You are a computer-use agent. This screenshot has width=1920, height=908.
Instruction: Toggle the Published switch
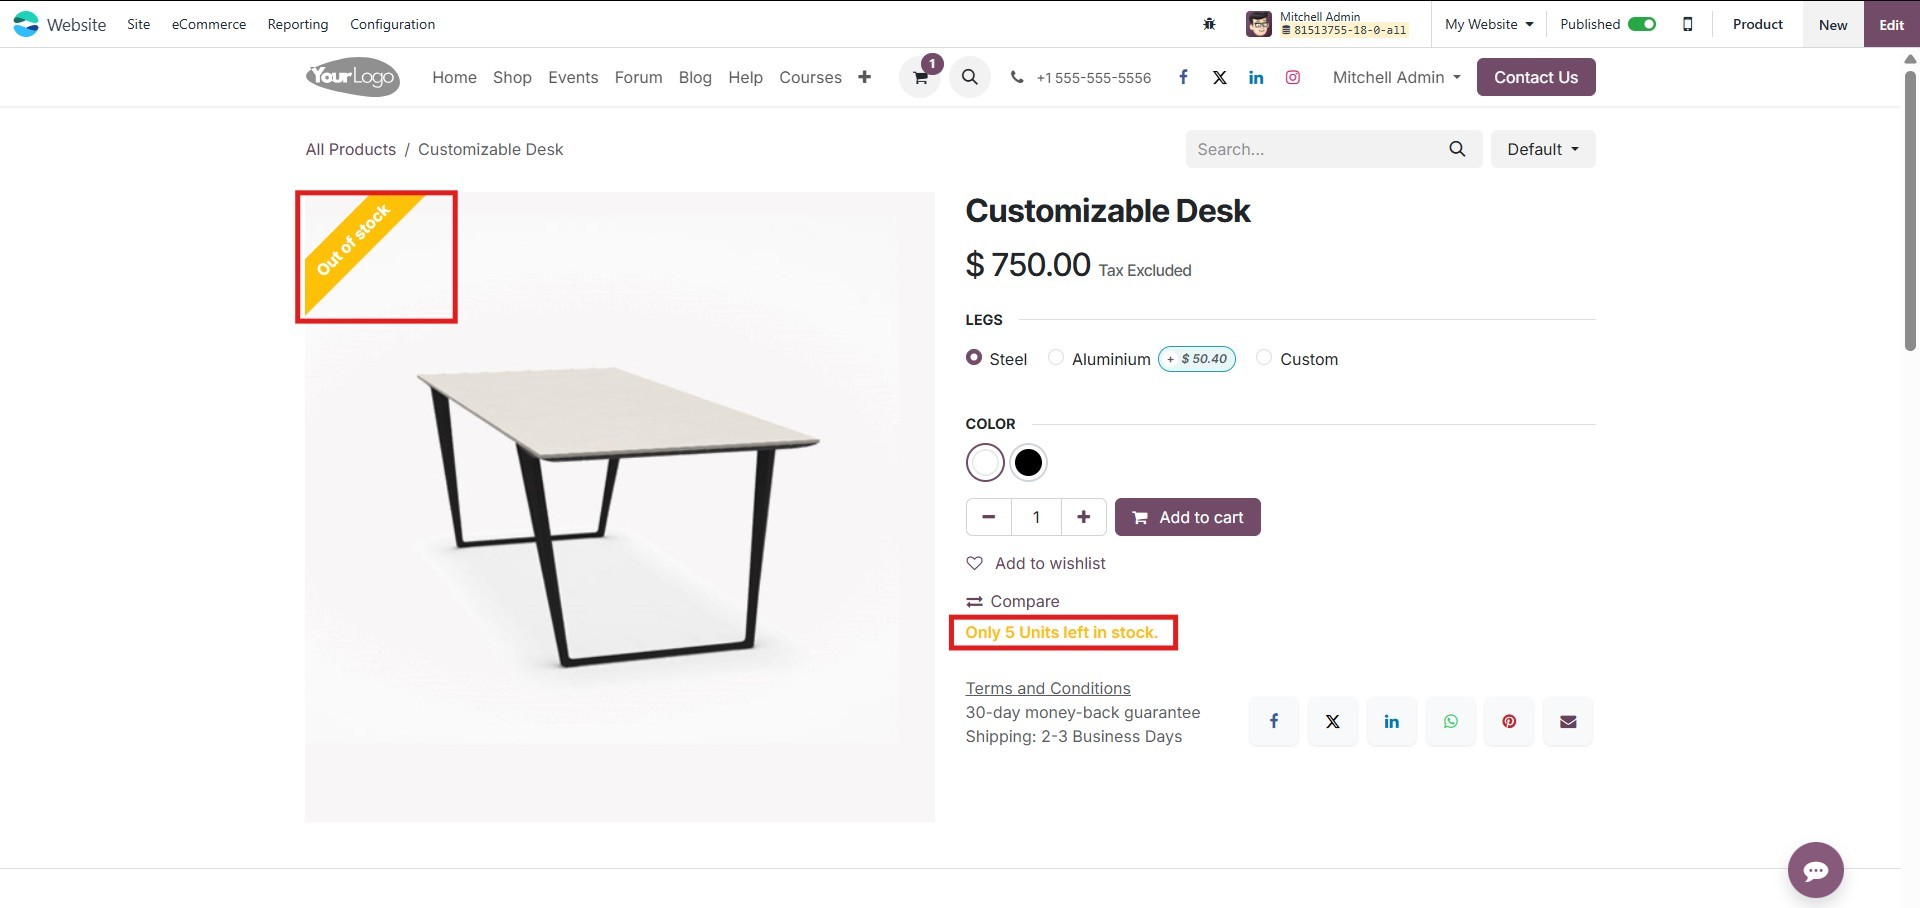(x=1641, y=24)
